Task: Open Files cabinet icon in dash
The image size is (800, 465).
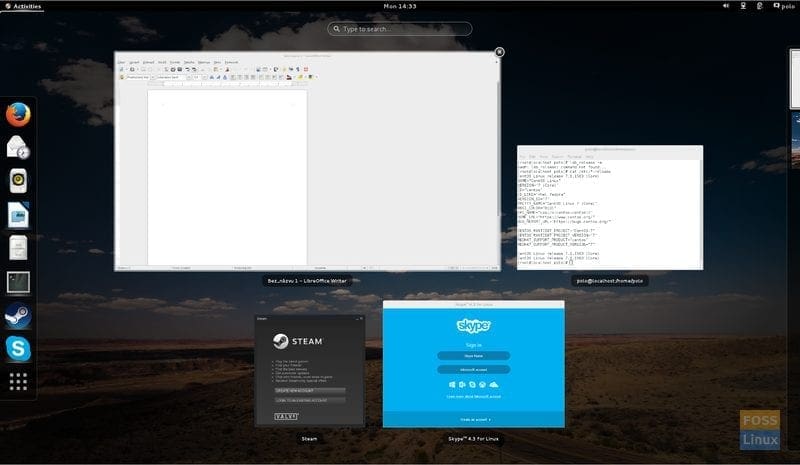Action: pyautogui.click(x=18, y=248)
